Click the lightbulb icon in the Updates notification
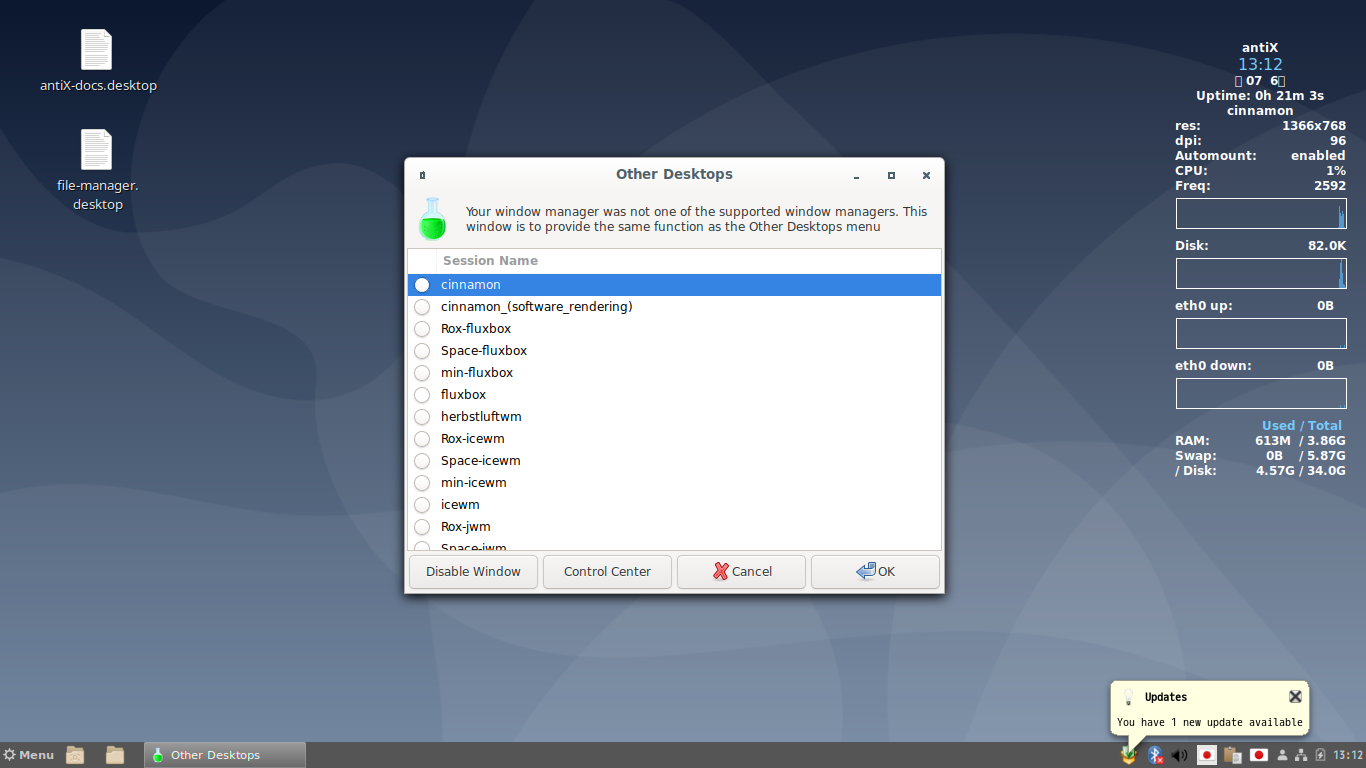 click(1128, 697)
